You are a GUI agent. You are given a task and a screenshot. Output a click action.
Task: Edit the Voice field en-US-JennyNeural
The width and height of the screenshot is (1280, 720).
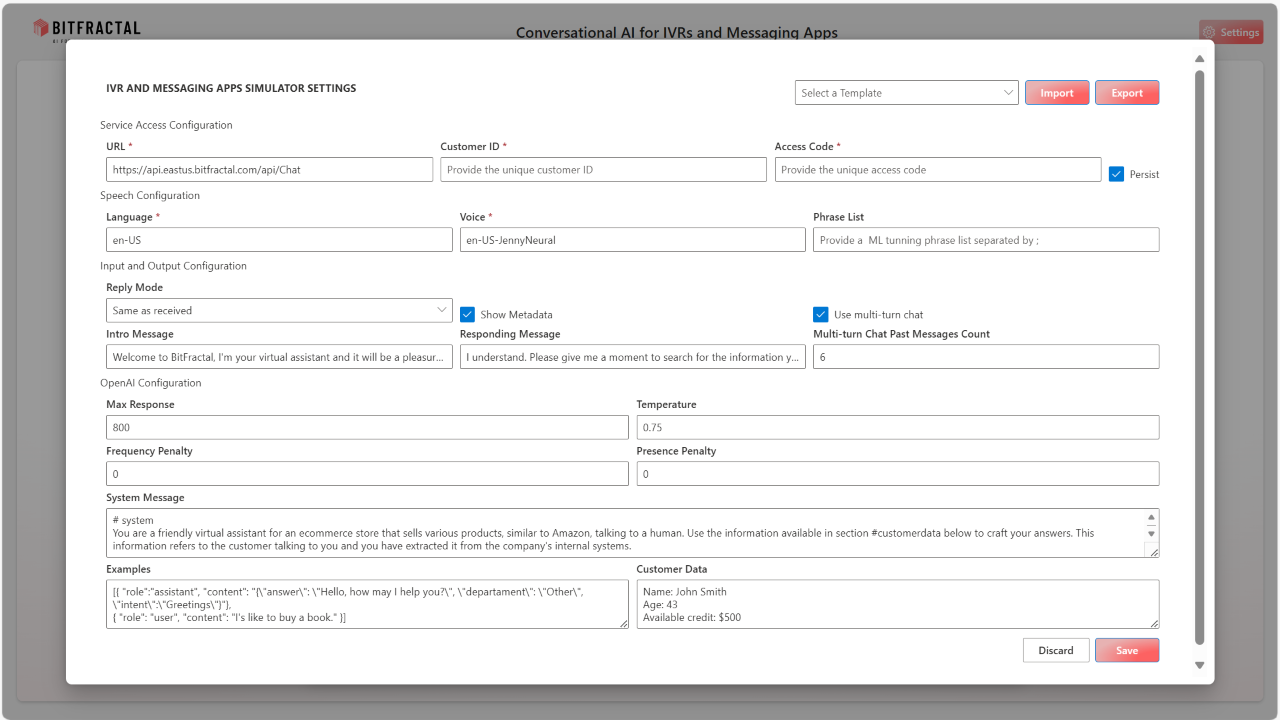coord(632,240)
